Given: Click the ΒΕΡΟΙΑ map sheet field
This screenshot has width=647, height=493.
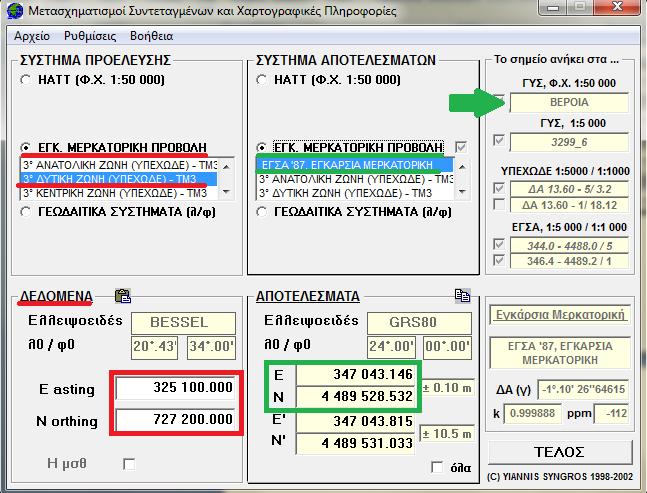Looking at the screenshot, I should pyautogui.click(x=569, y=102).
